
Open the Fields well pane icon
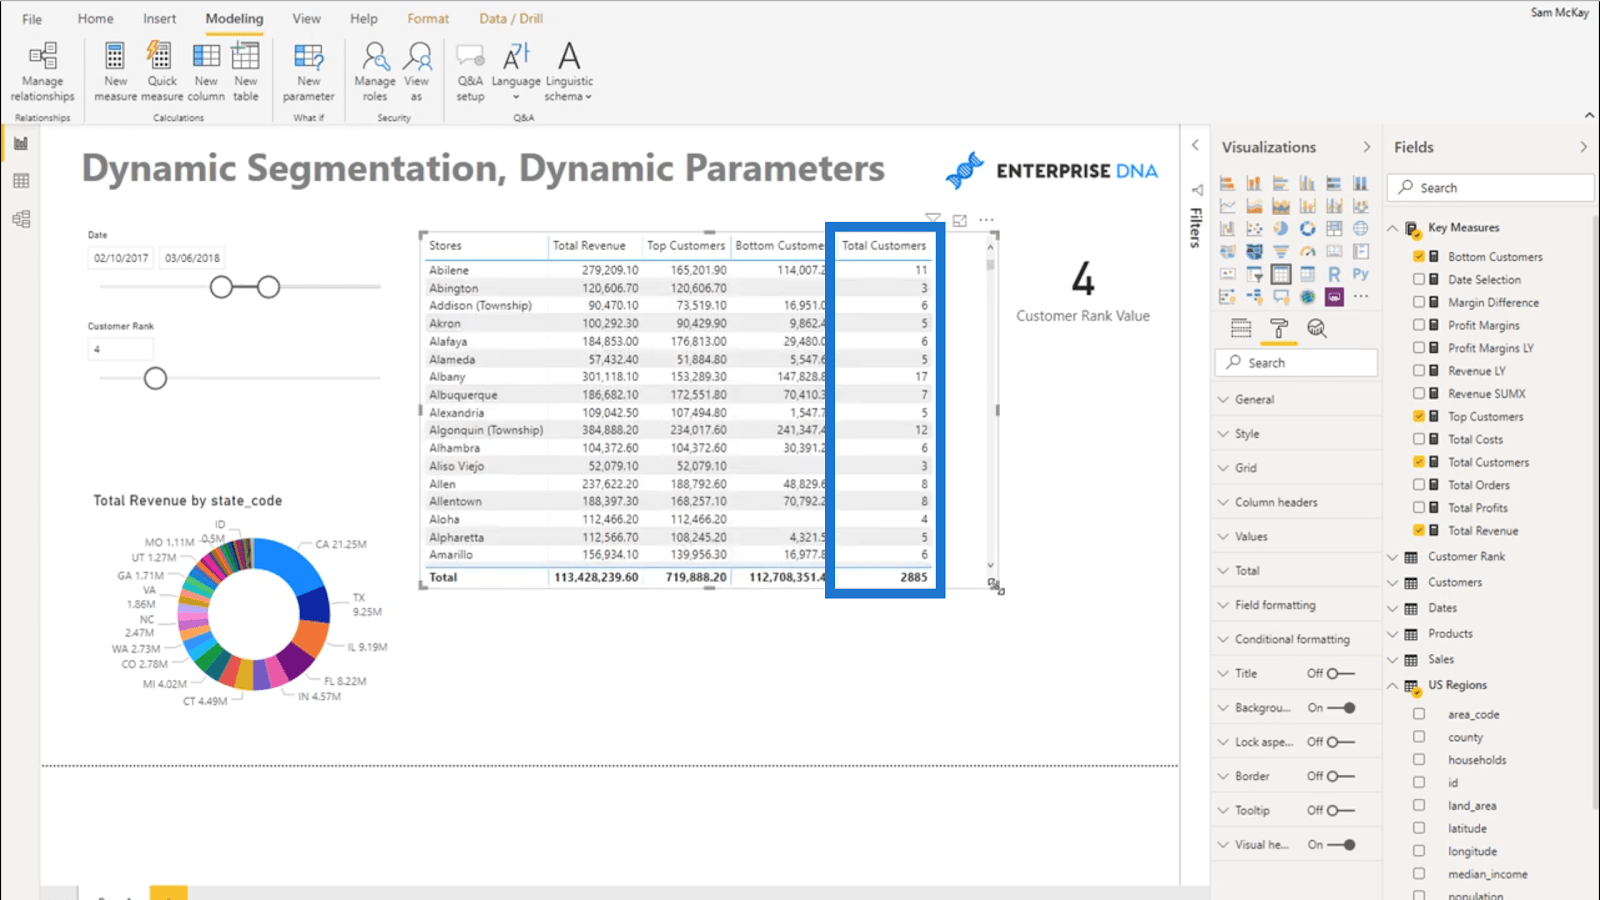(1241, 328)
